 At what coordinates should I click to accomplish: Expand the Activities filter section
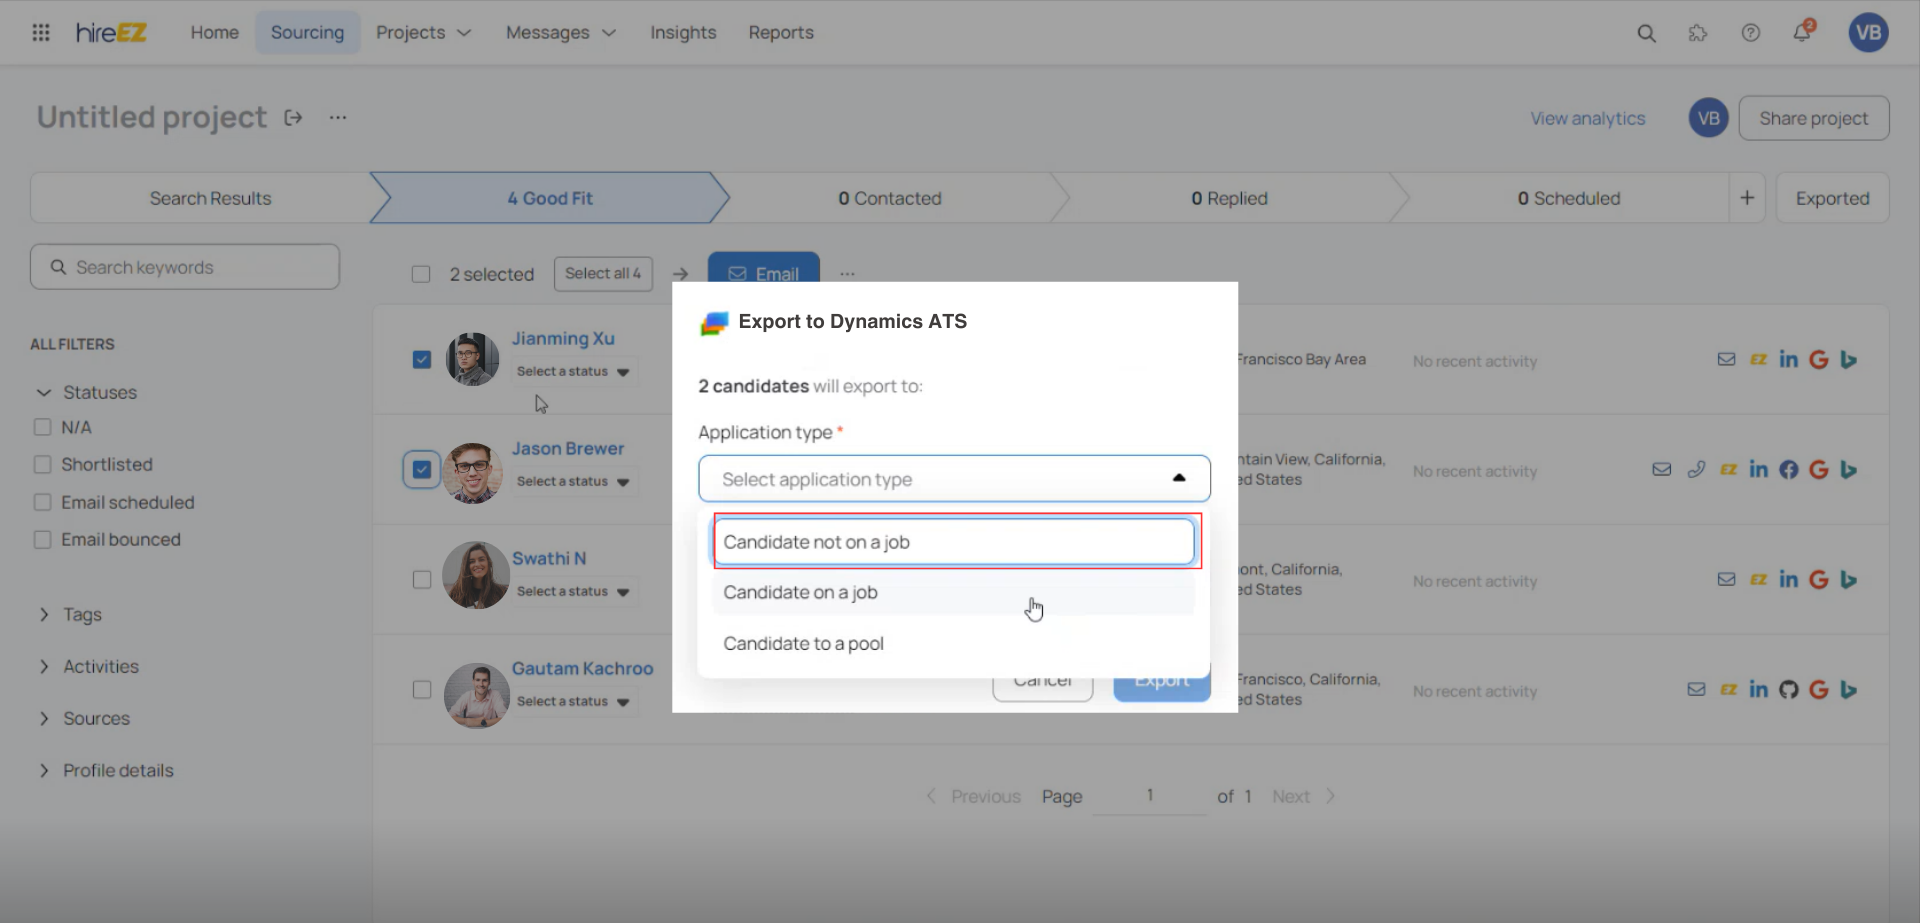tap(88, 666)
